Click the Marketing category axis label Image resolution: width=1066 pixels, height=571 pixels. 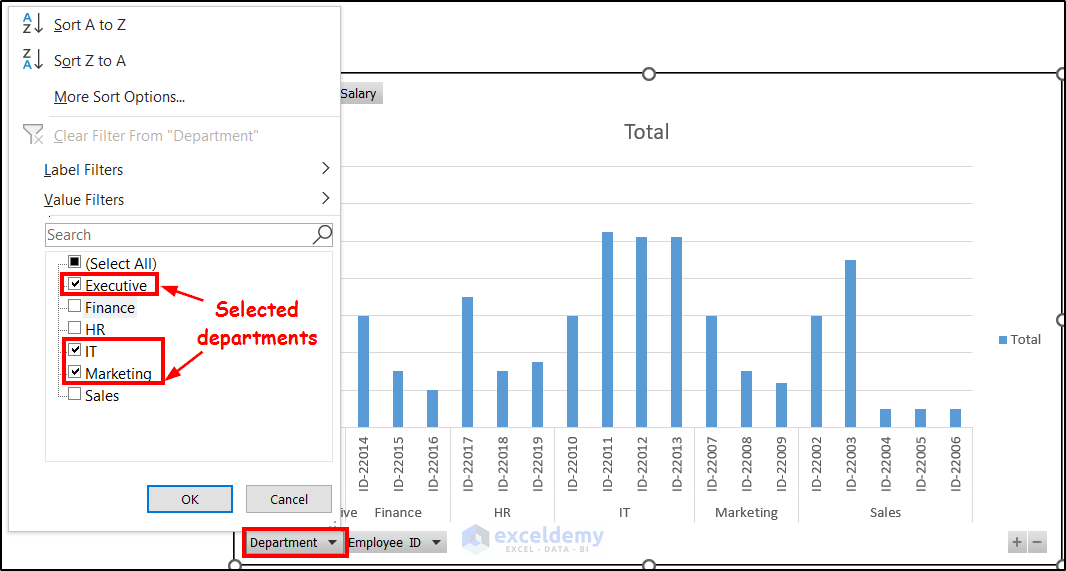746,513
